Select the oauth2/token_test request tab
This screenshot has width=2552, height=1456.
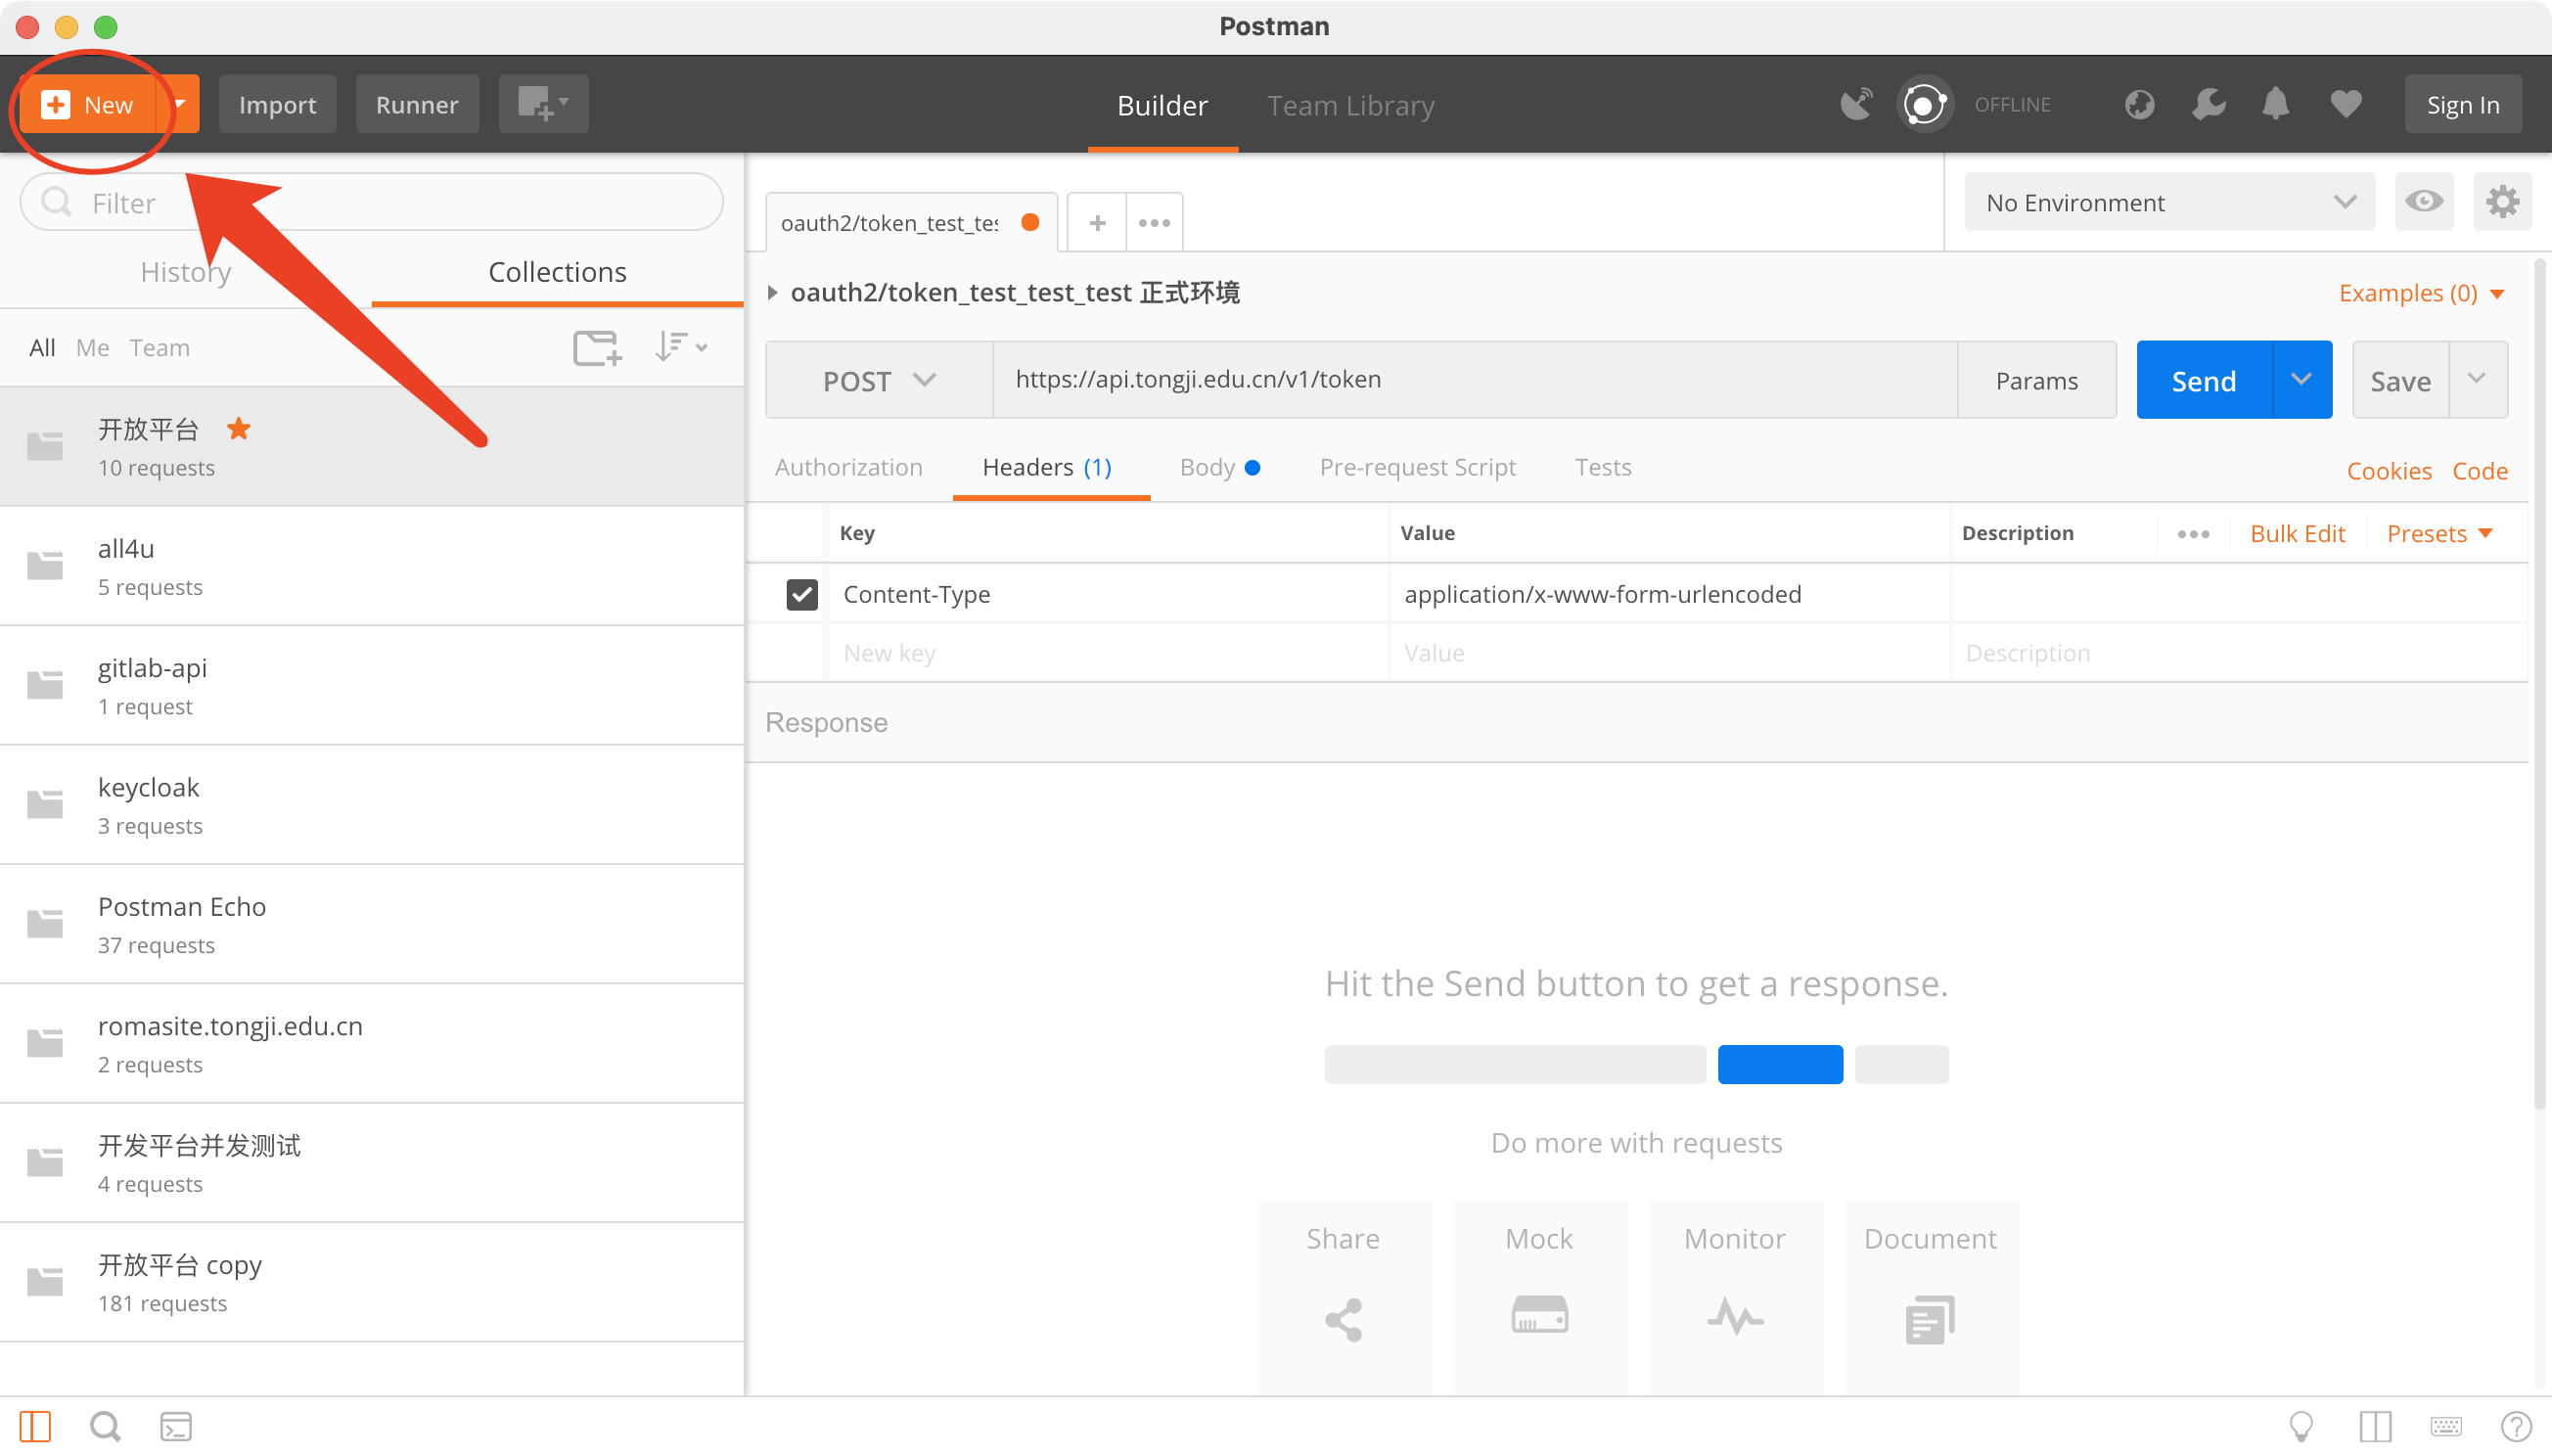[910, 222]
